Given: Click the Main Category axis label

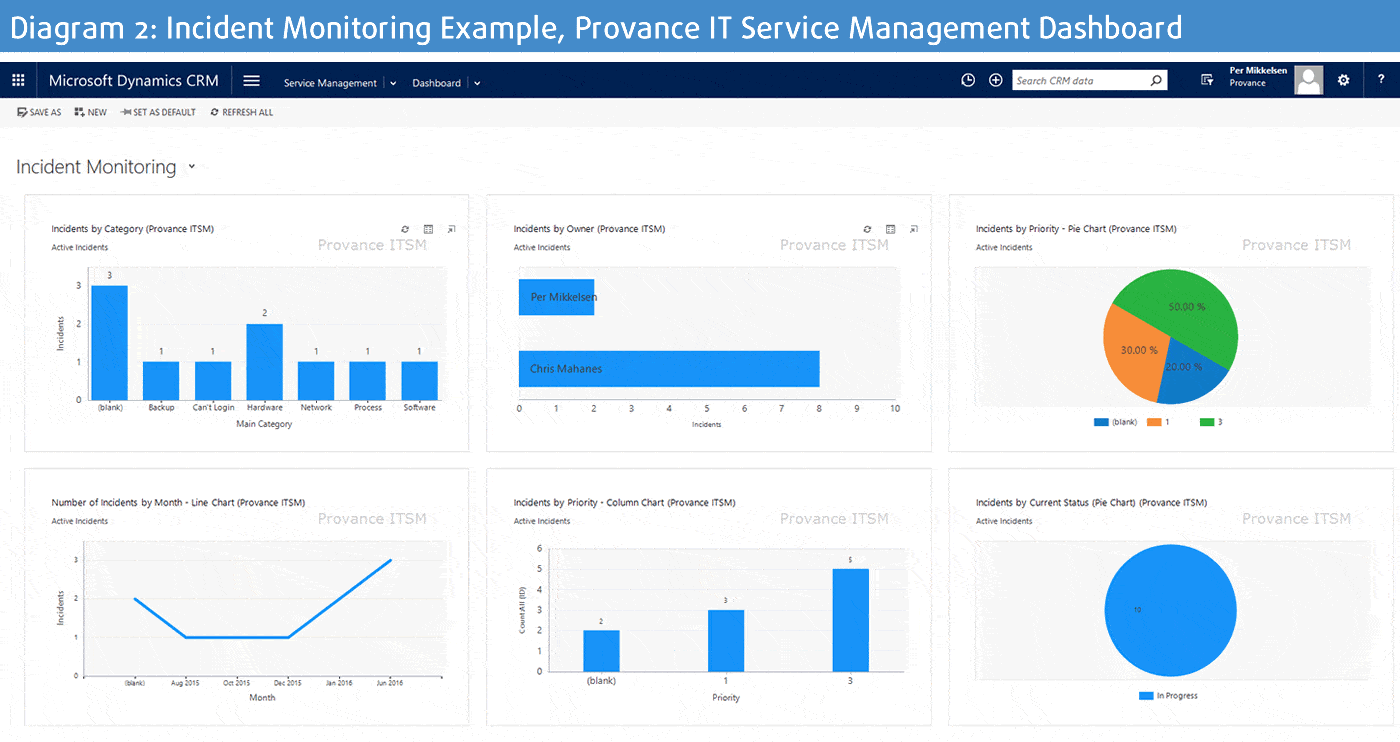Looking at the screenshot, I should [264, 424].
